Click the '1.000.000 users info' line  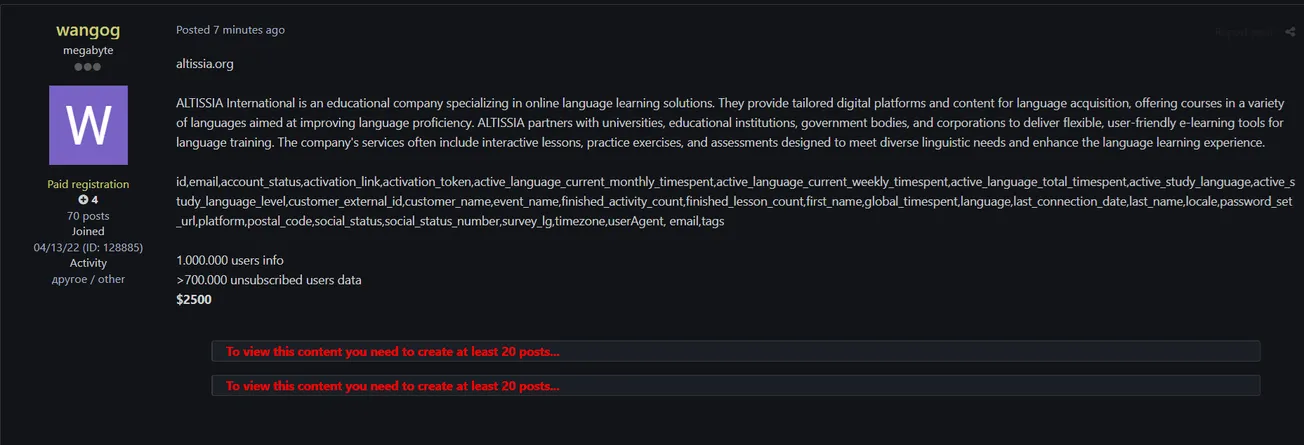230,260
